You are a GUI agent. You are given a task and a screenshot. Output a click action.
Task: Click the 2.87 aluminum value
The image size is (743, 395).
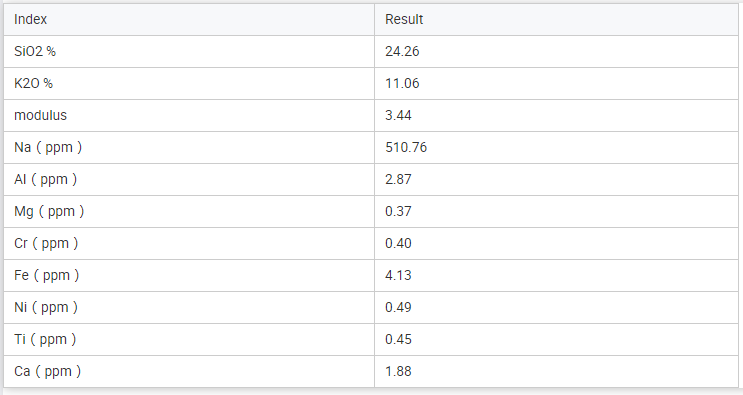click(398, 180)
